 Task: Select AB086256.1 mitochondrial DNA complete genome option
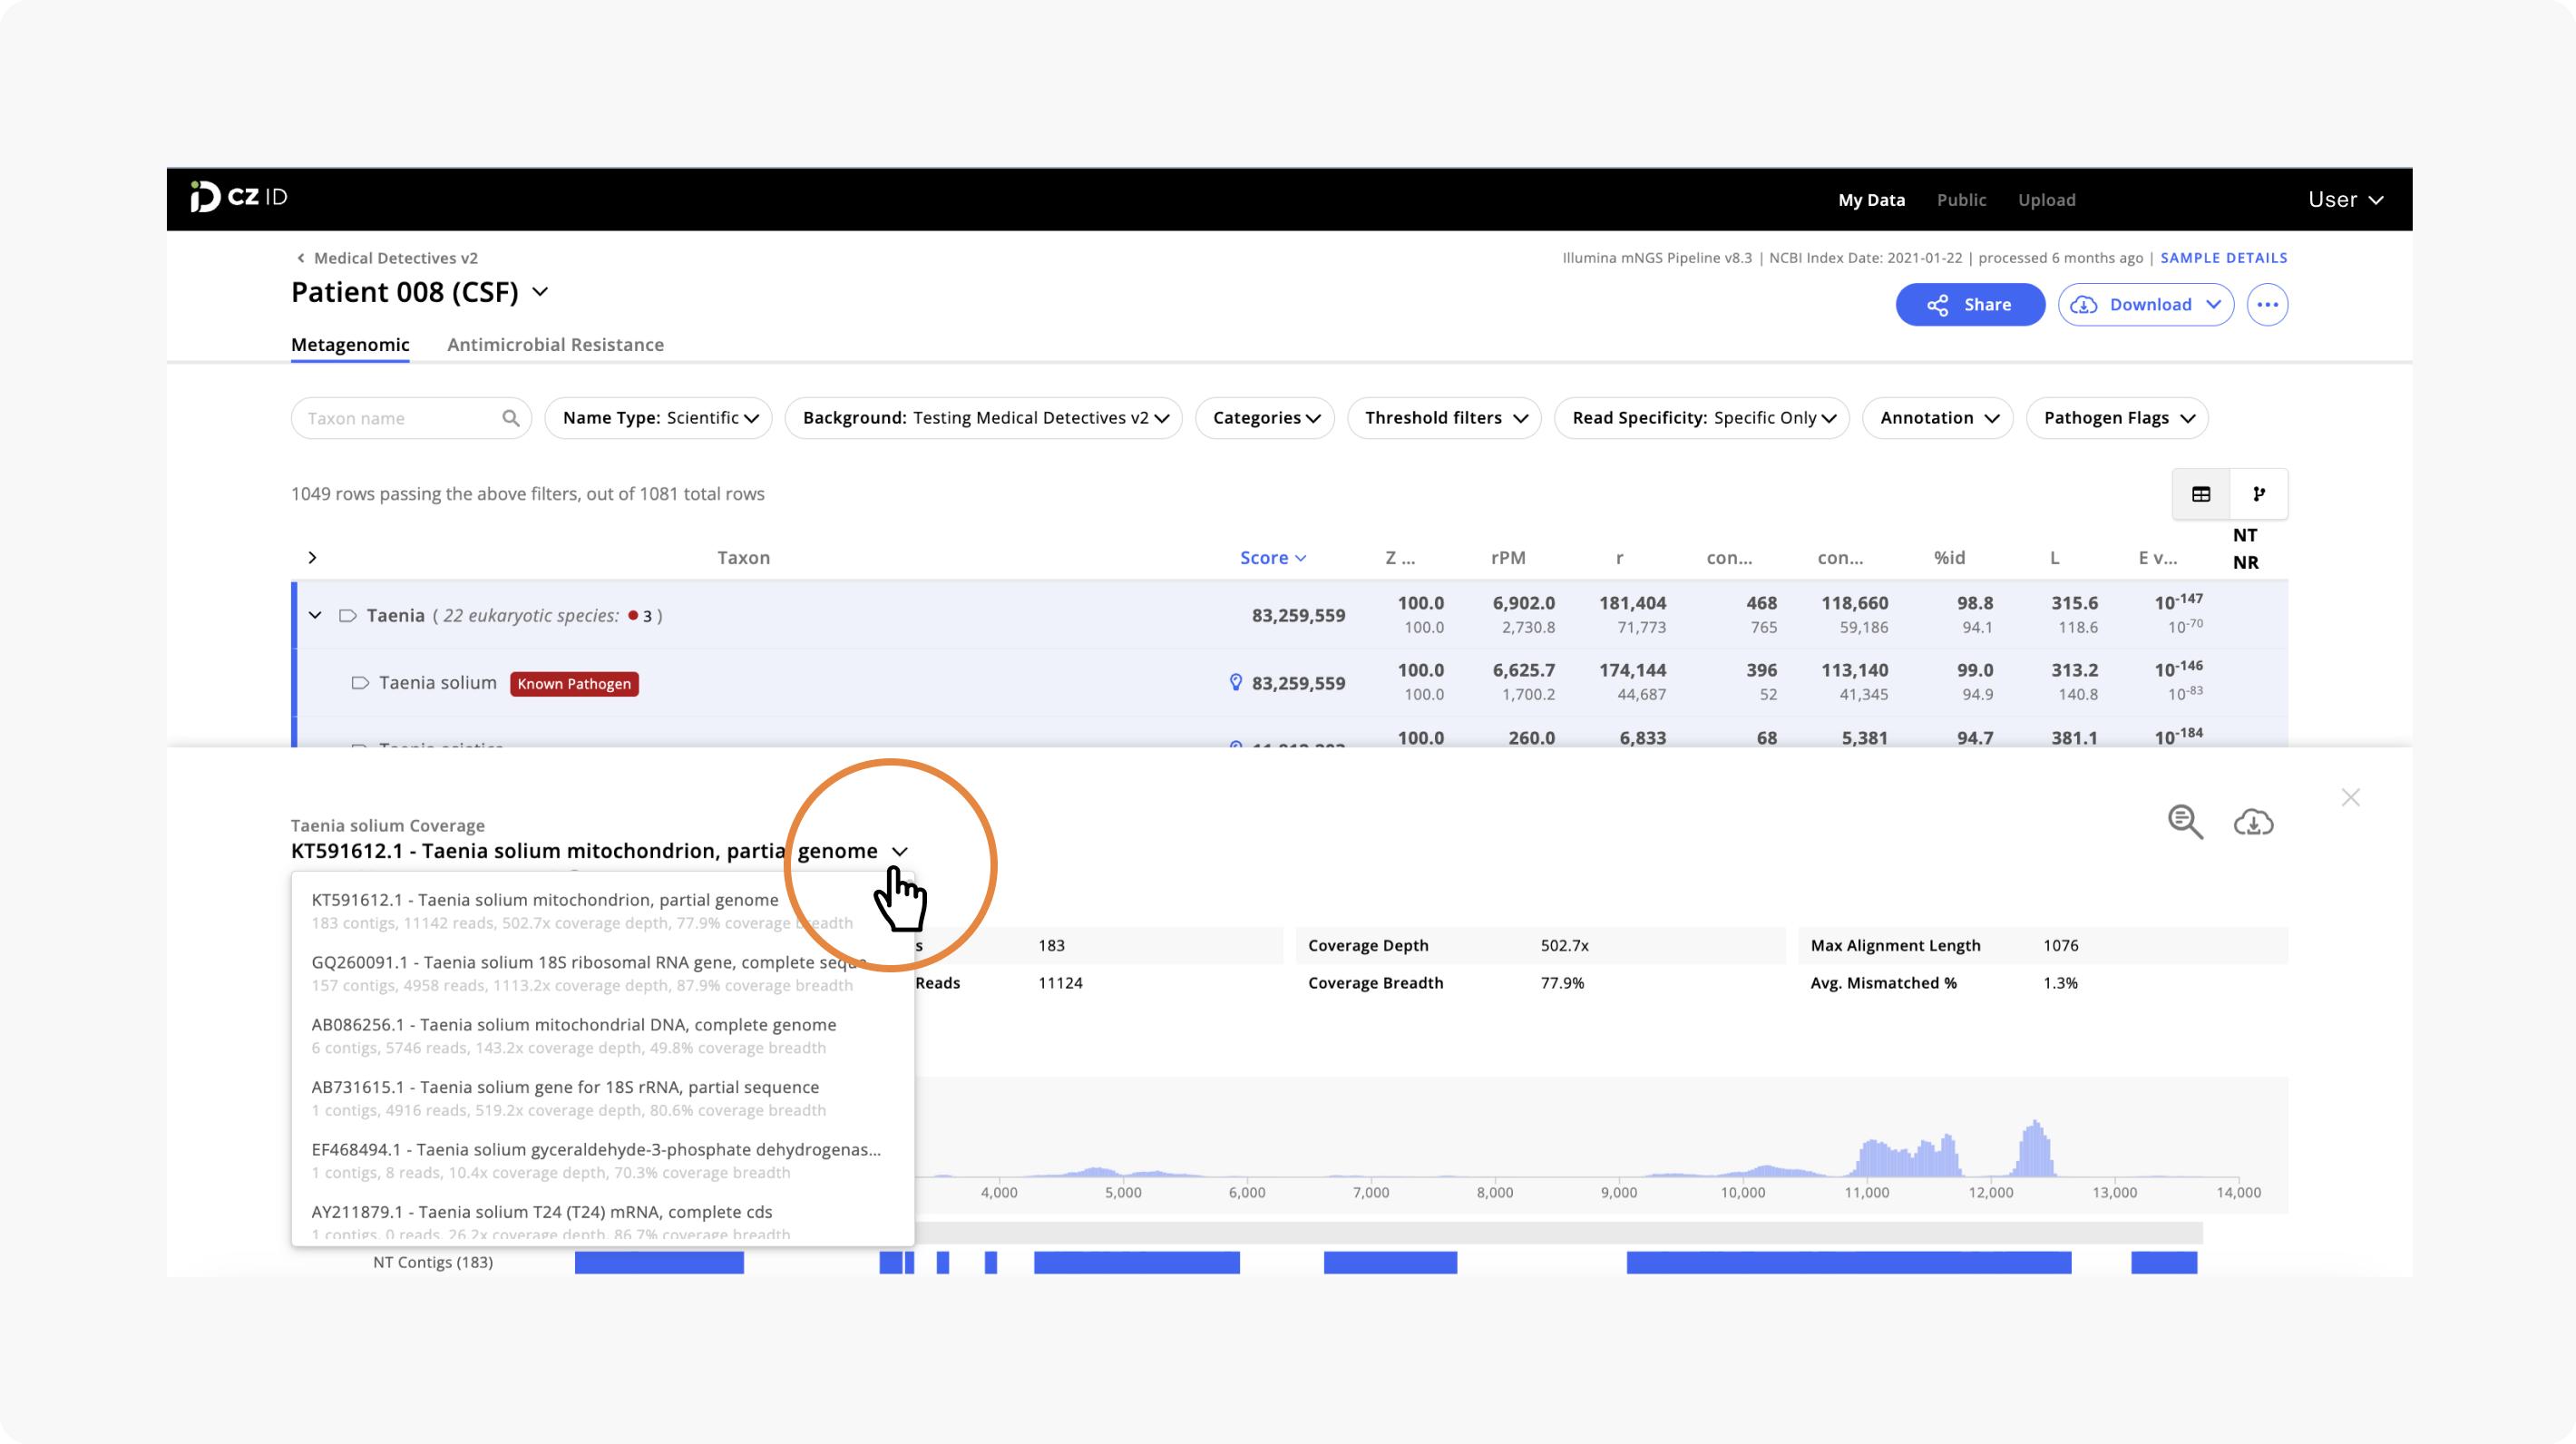click(x=603, y=1035)
